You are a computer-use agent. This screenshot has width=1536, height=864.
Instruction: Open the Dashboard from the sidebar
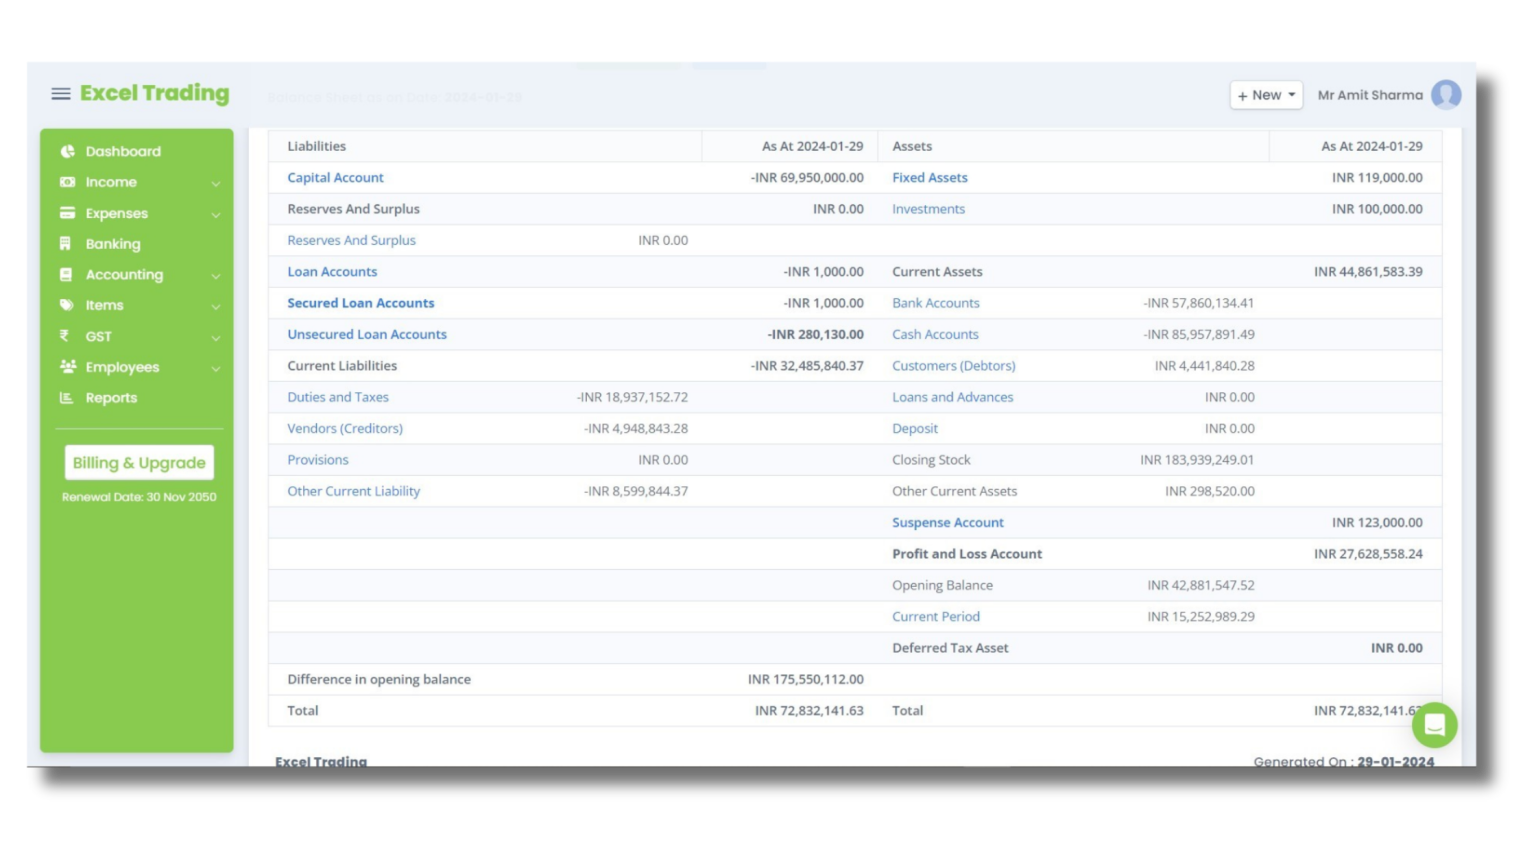[122, 151]
